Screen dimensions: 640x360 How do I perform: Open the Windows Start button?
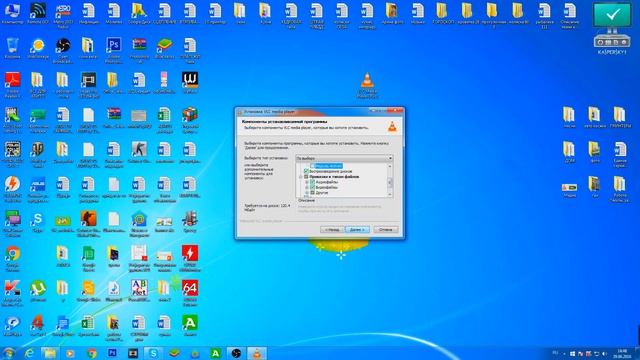point(9,353)
